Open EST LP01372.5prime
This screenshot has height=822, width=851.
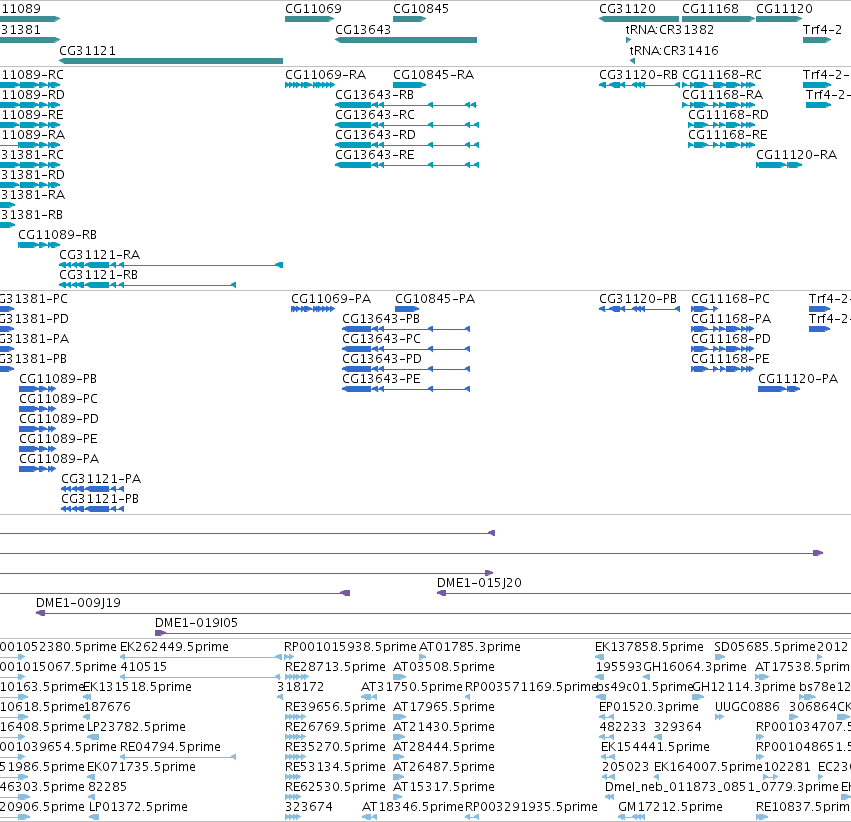[138, 808]
